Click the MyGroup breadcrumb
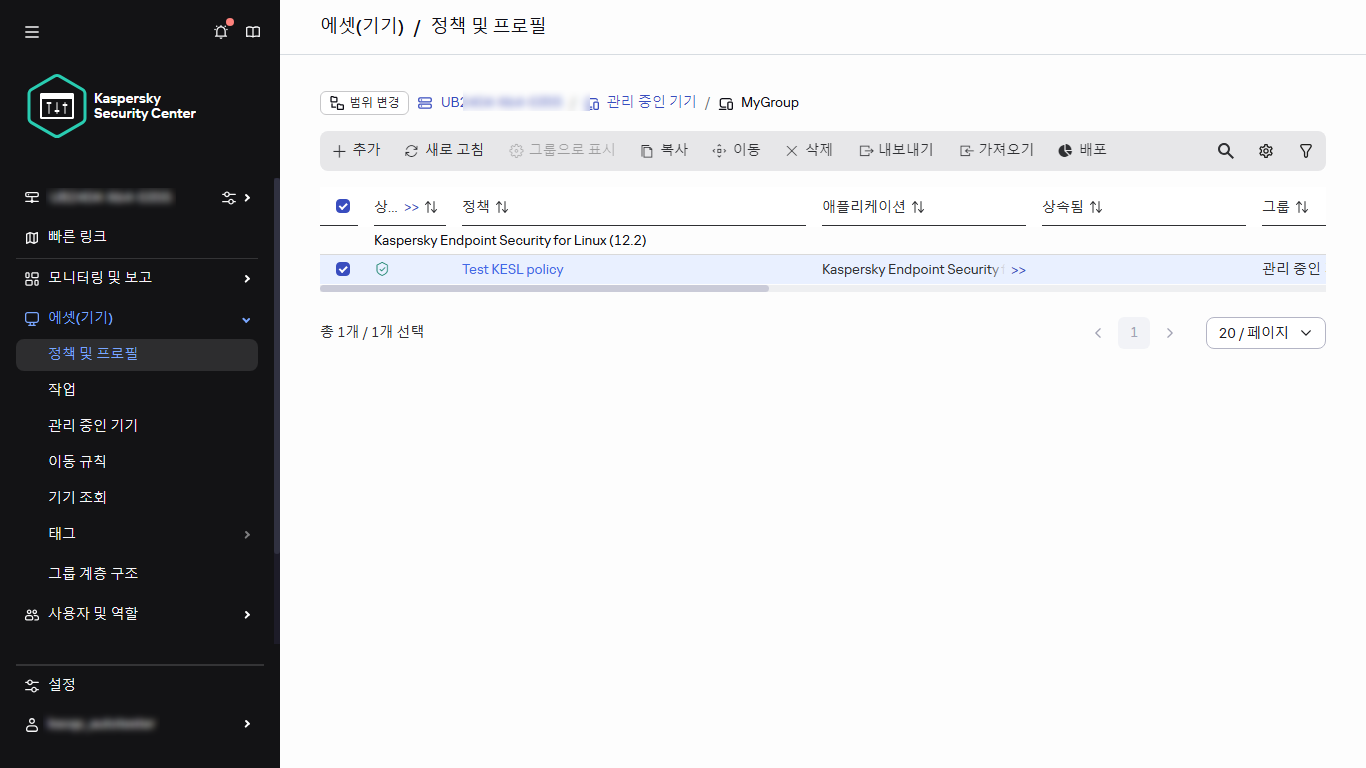The image size is (1366, 768). tap(767, 102)
